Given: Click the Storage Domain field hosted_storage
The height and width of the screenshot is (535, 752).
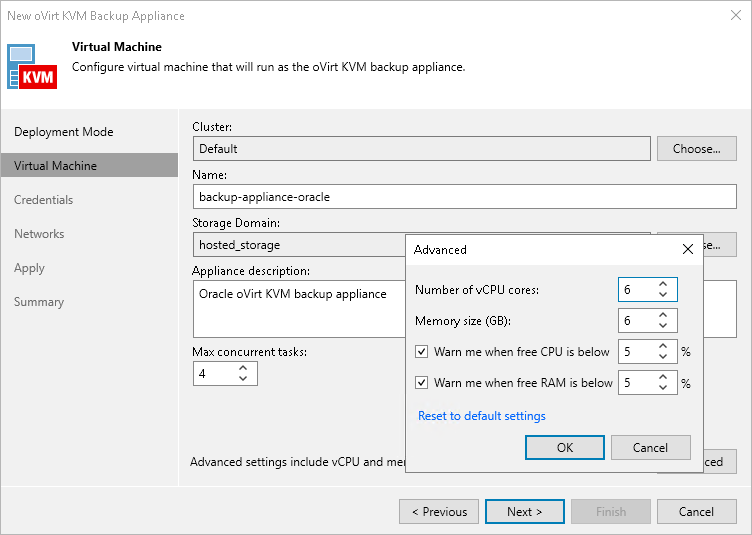Looking at the screenshot, I should [x=299, y=244].
